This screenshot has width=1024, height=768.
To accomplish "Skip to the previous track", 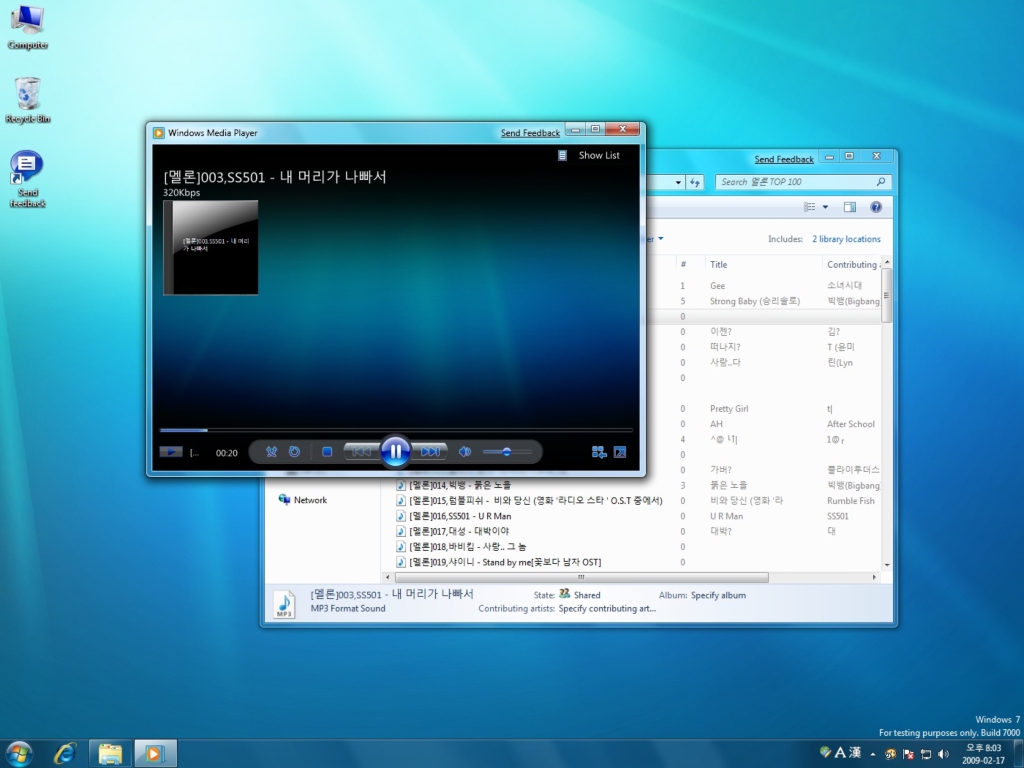I will click(x=362, y=451).
